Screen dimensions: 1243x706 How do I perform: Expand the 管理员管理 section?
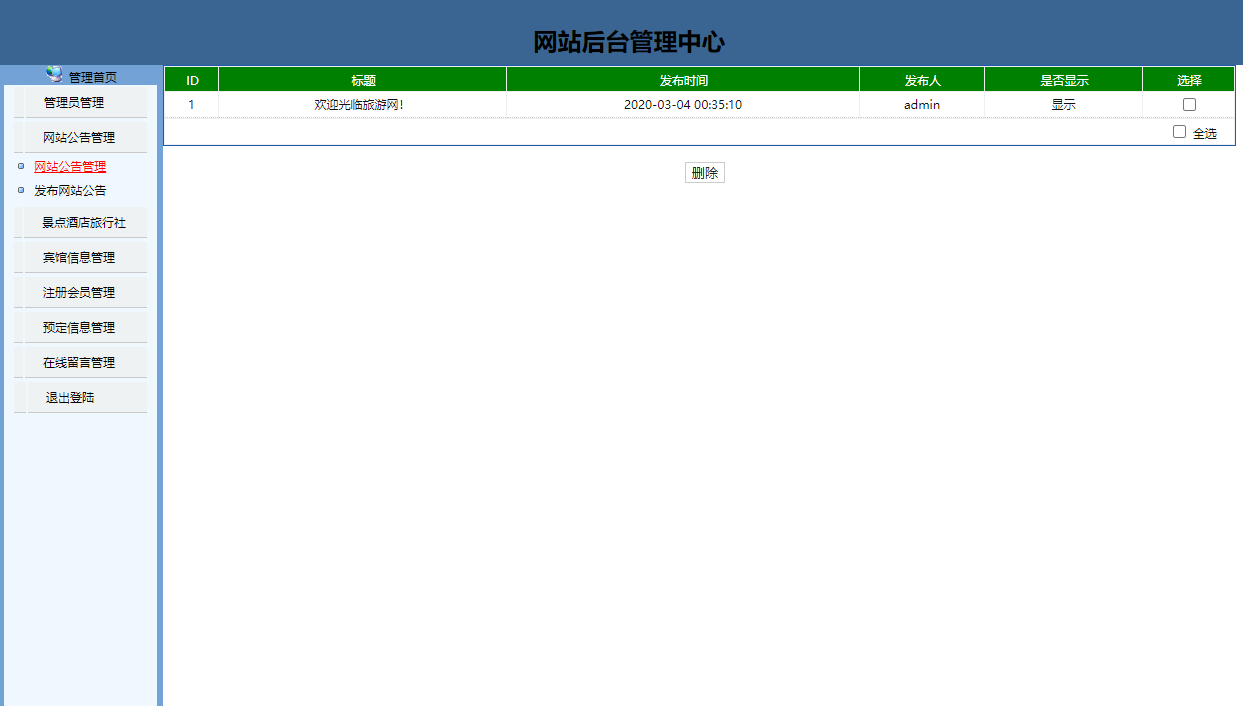(x=80, y=101)
